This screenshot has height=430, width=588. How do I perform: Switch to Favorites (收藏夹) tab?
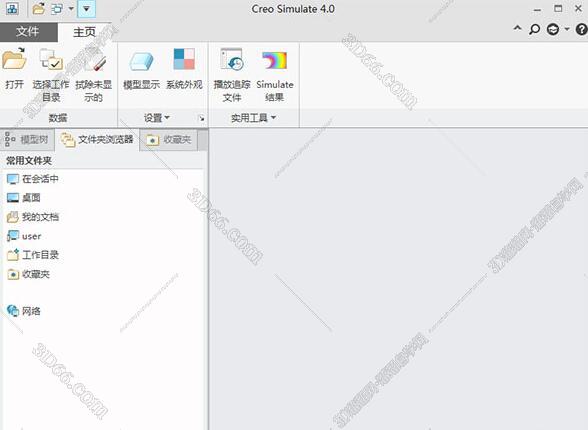169,139
